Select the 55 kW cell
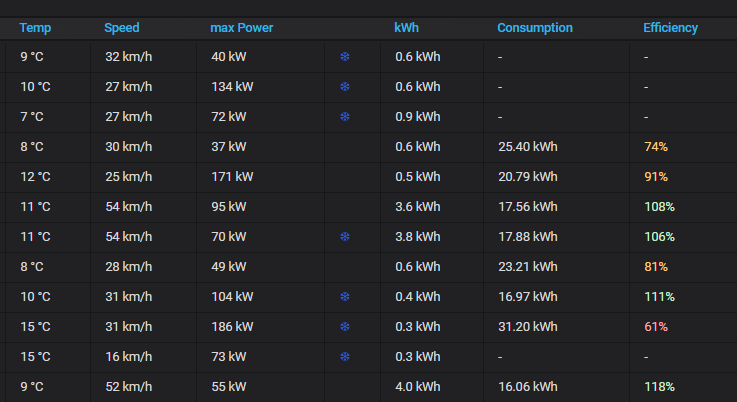The width and height of the screenshot is (737, 402). pyautogui.click(x=228, y=386)
